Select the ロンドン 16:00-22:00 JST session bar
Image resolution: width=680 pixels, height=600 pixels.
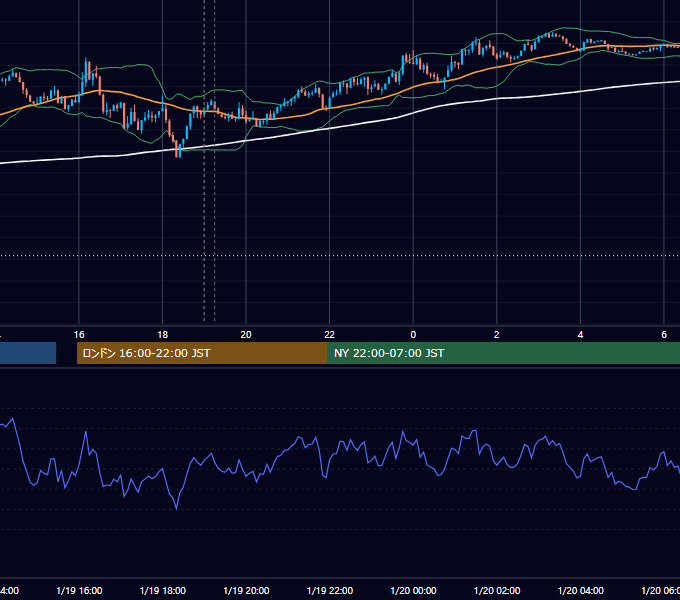pyautogui.click(x=202, y=353)
